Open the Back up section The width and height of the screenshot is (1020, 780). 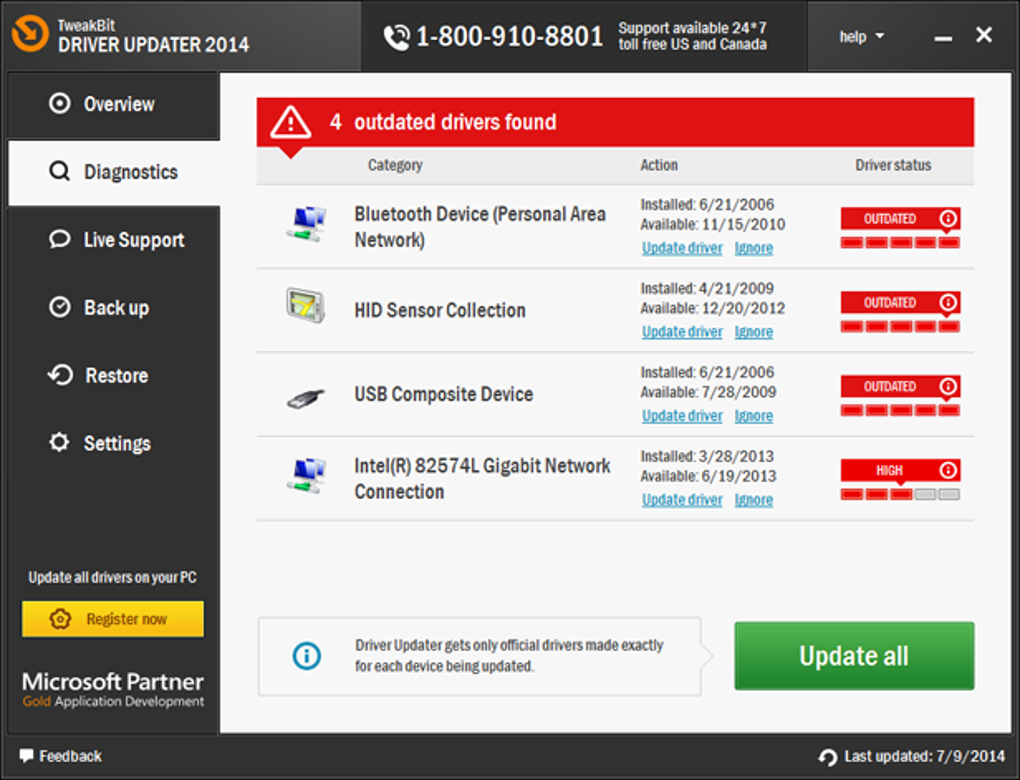pyautogui.click(x=114, y=308)
